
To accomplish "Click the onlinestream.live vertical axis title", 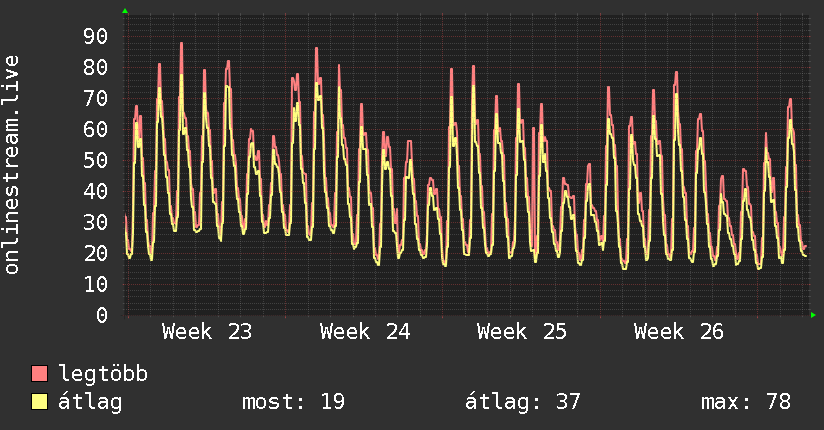I will pyautogui.click(x=12, y=165).
